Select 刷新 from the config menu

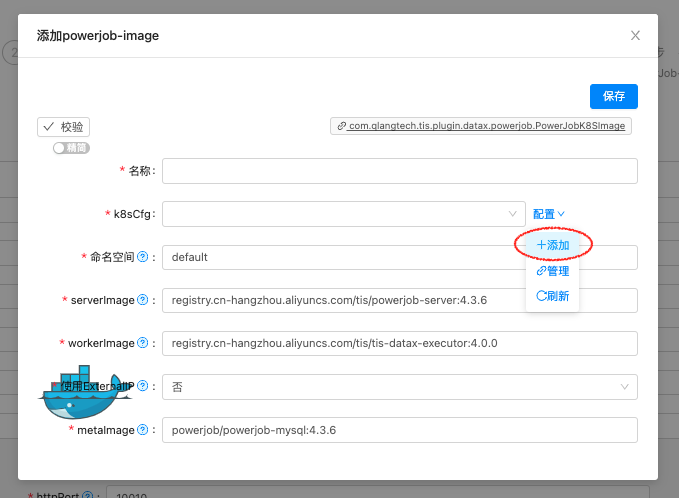(x=553, y=296)
